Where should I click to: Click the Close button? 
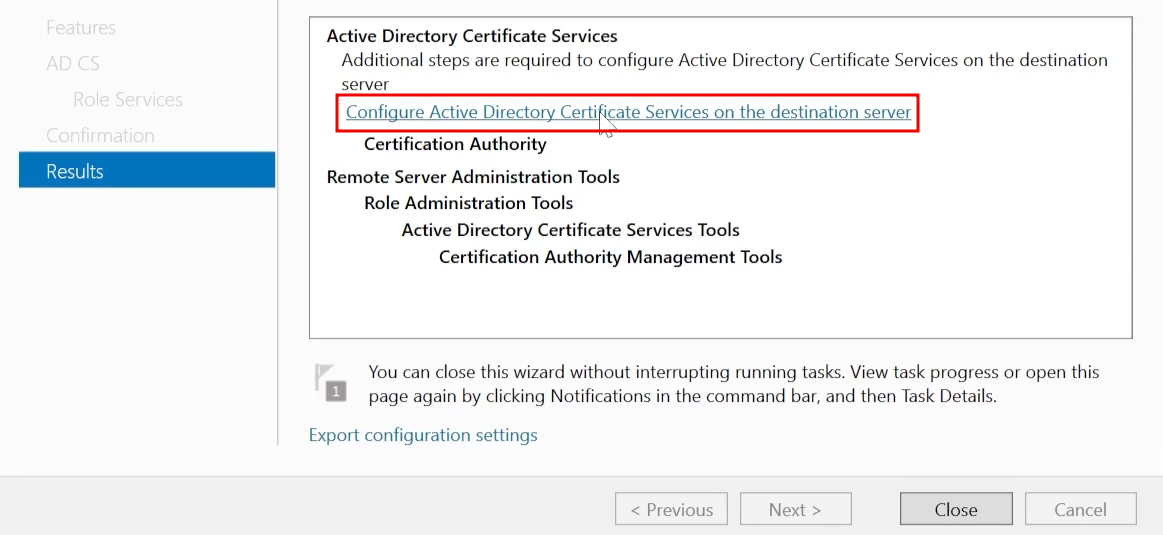coord(956,510)
